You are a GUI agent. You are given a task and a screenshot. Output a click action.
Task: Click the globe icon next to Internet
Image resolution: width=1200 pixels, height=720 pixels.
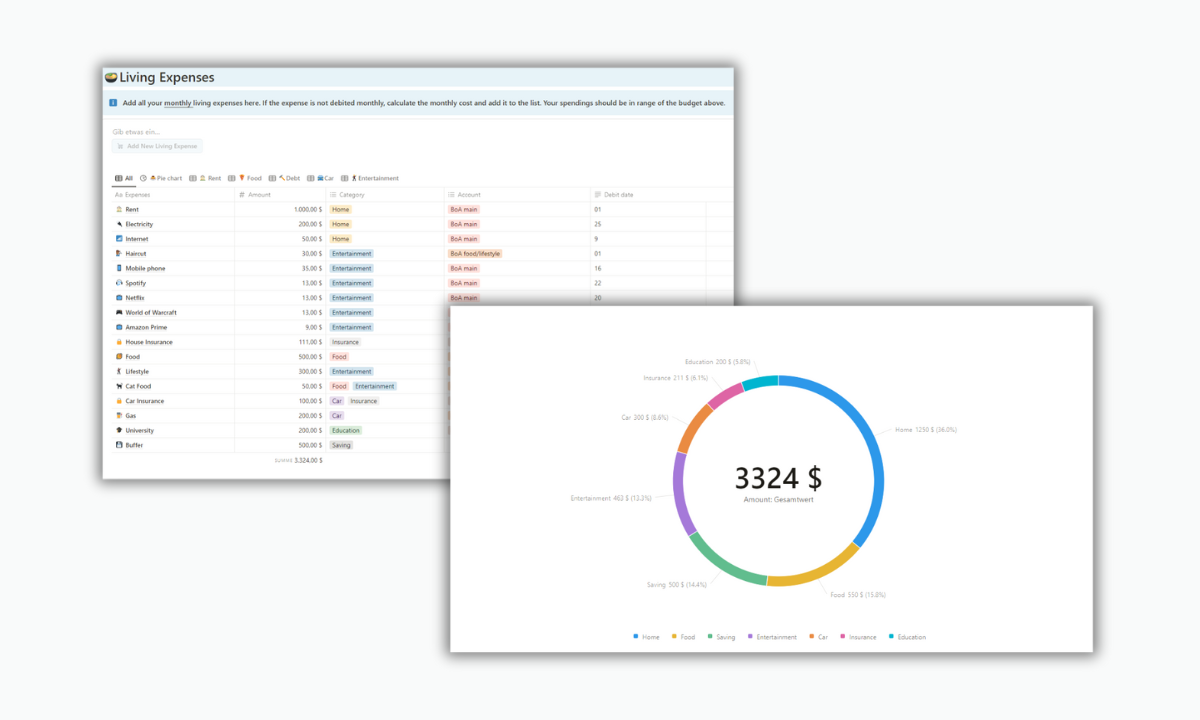(x=118, y=238)
